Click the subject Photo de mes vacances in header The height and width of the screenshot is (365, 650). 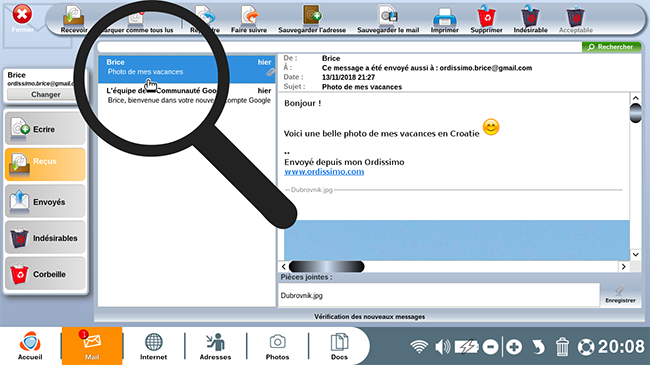click(362, 87)
